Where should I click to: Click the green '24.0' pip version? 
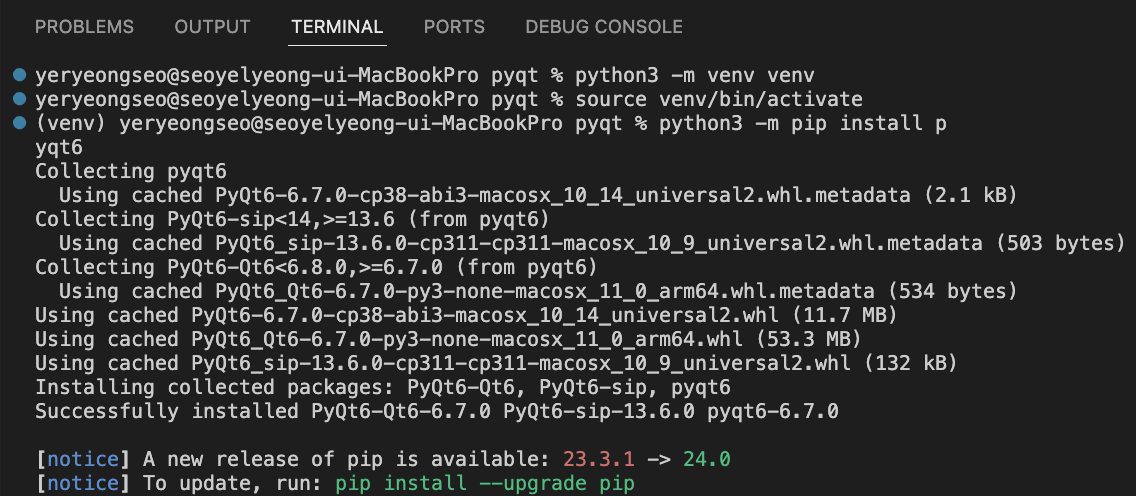click(x=706, y=459)
